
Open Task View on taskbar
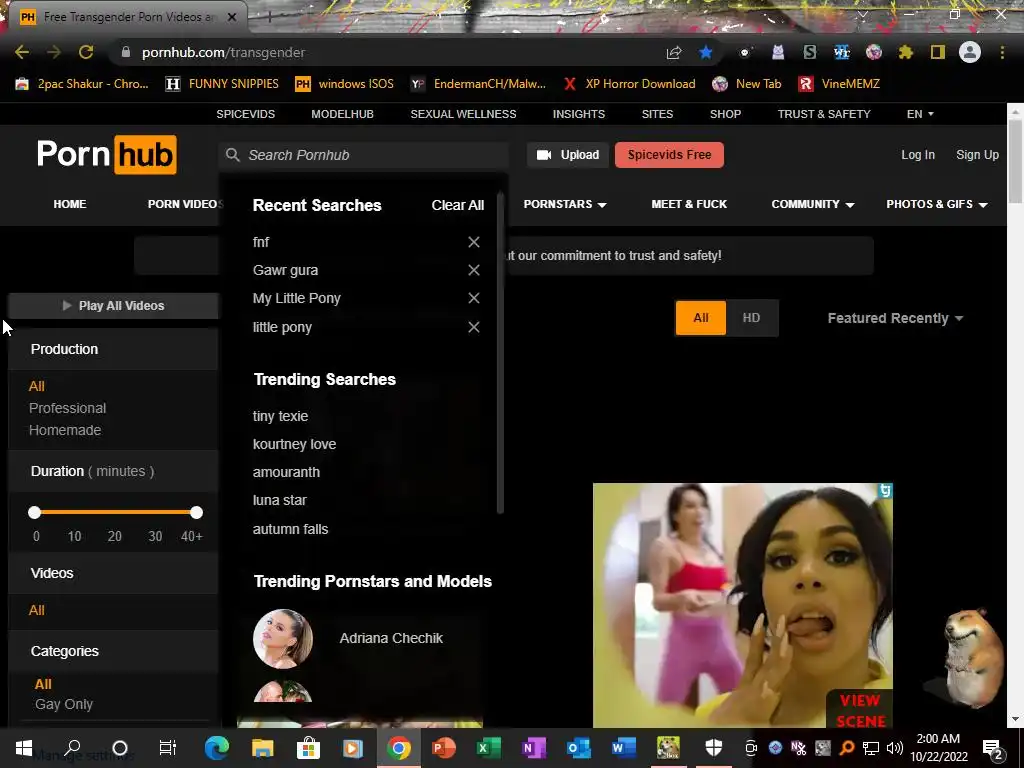[168, 748]
